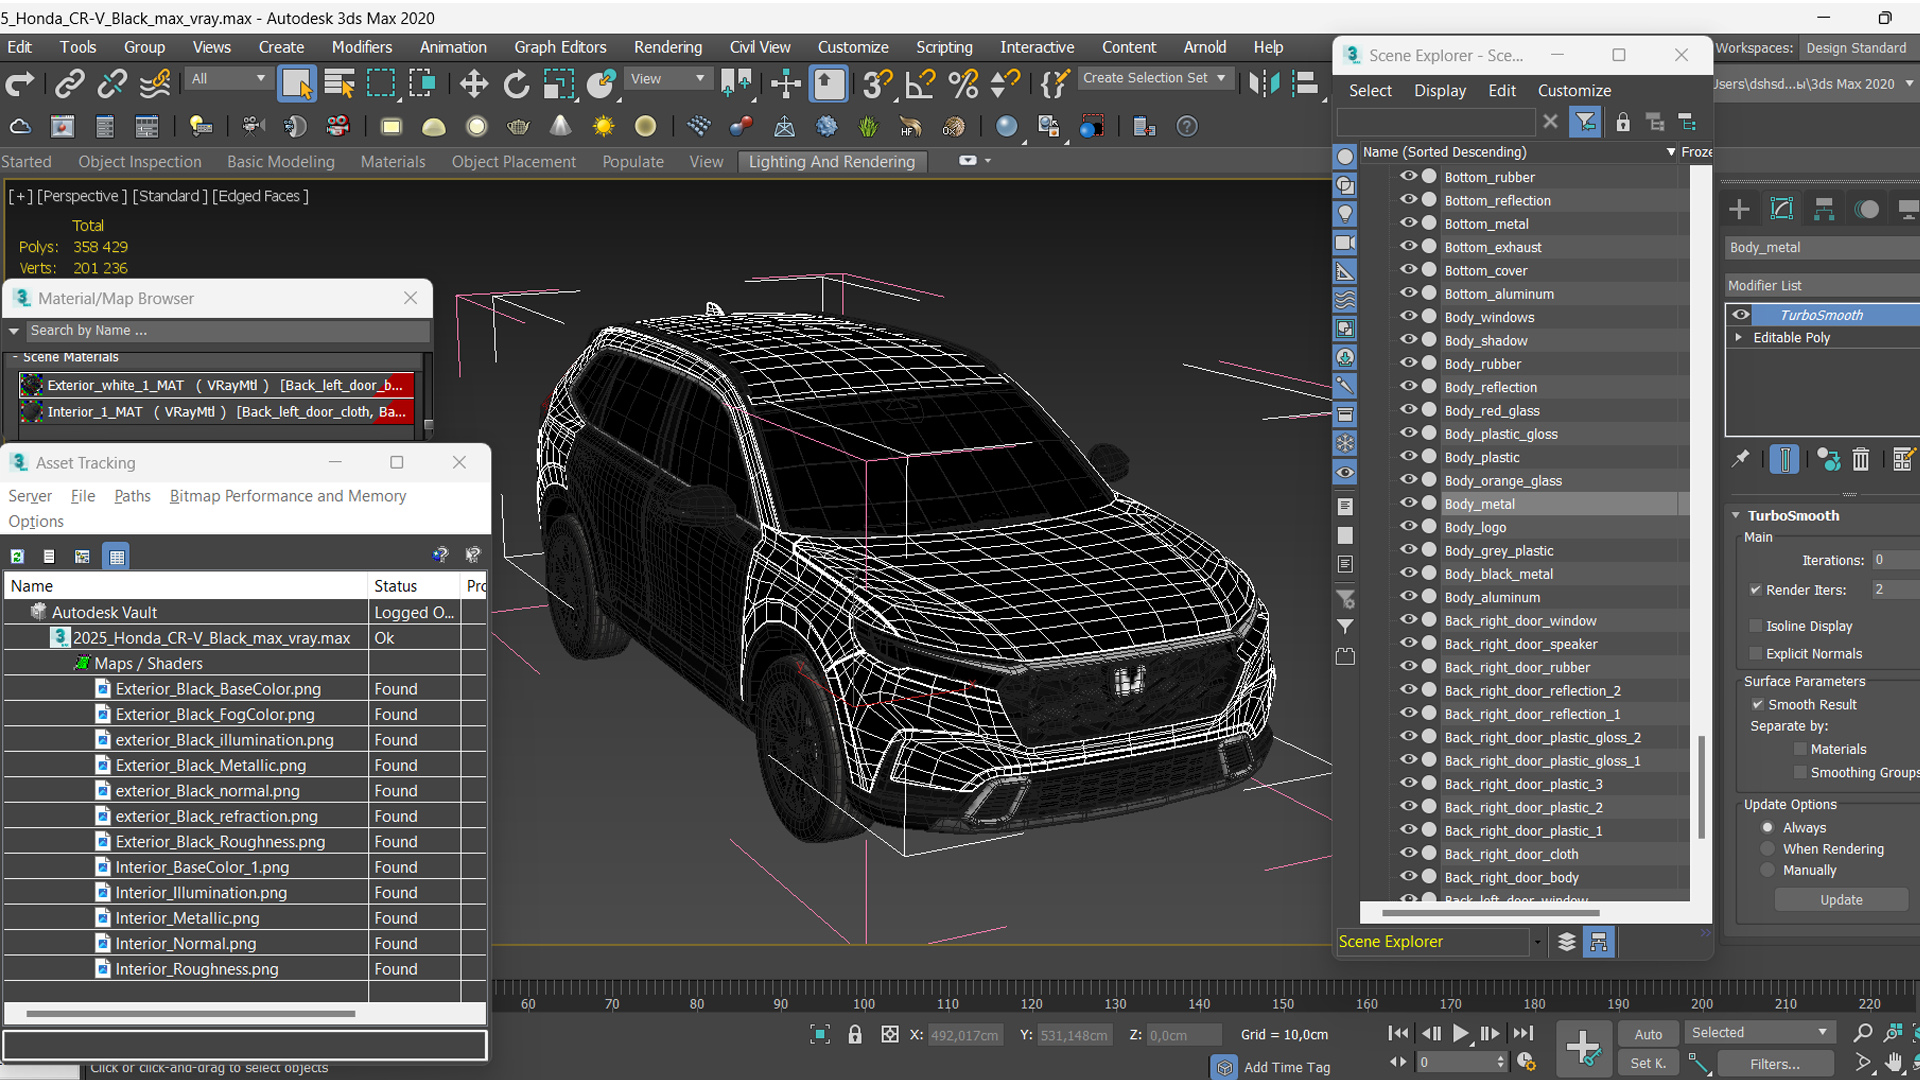
Task: Enable Isoline Display checkbox
Action: (1755, 626)
